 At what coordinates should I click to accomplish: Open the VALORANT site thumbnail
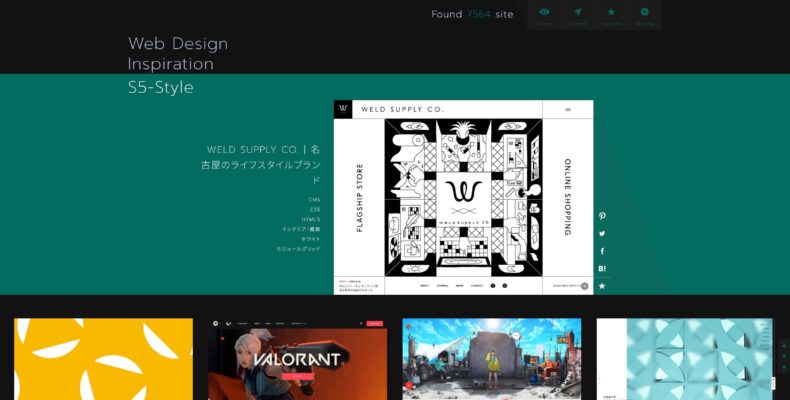(297, 359)
